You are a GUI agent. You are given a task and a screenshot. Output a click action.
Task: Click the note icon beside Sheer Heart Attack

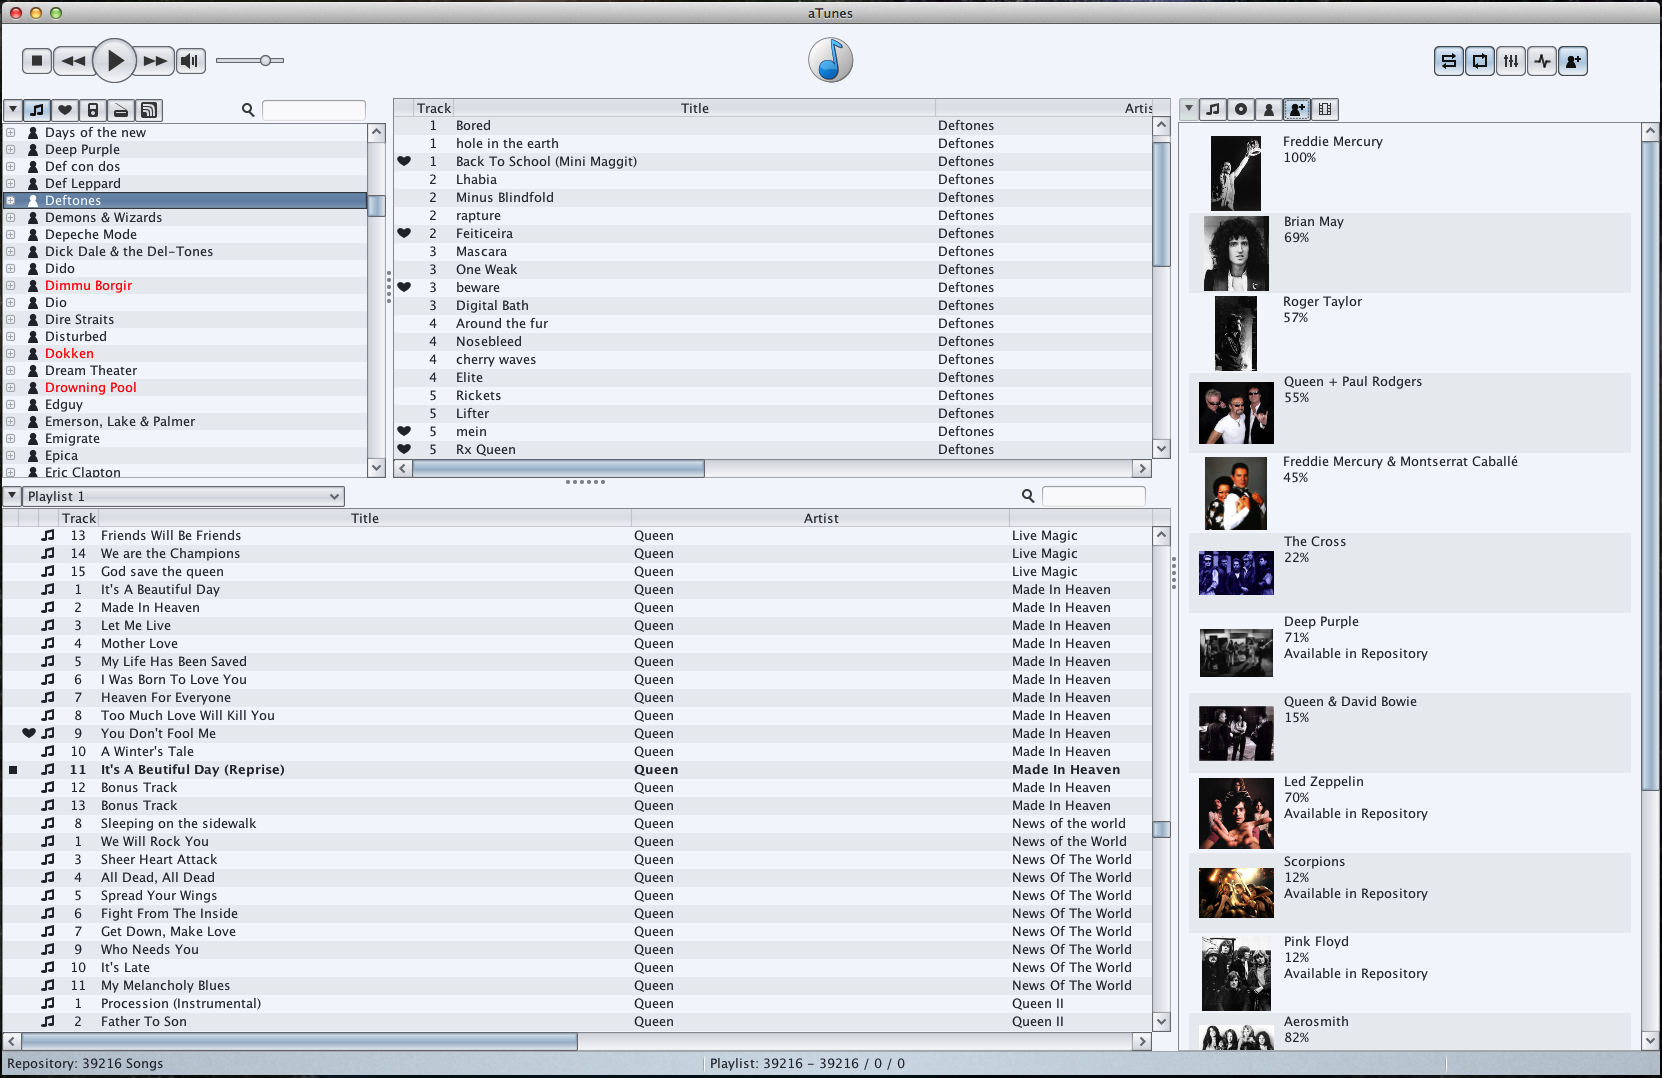48,860
